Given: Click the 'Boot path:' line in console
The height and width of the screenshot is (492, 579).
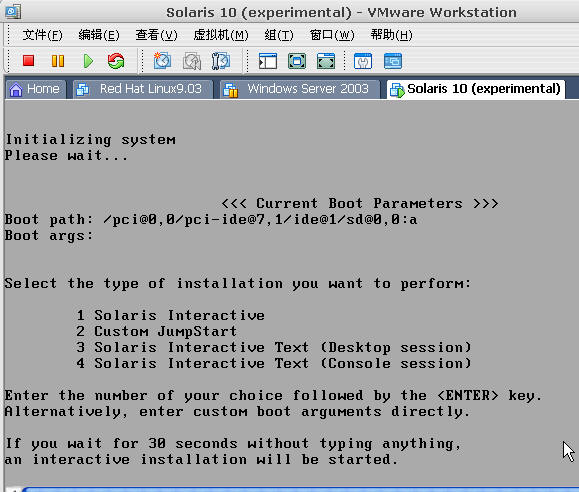Looking at the screenshot, I should pyautogui.click(x=211, y=220).
